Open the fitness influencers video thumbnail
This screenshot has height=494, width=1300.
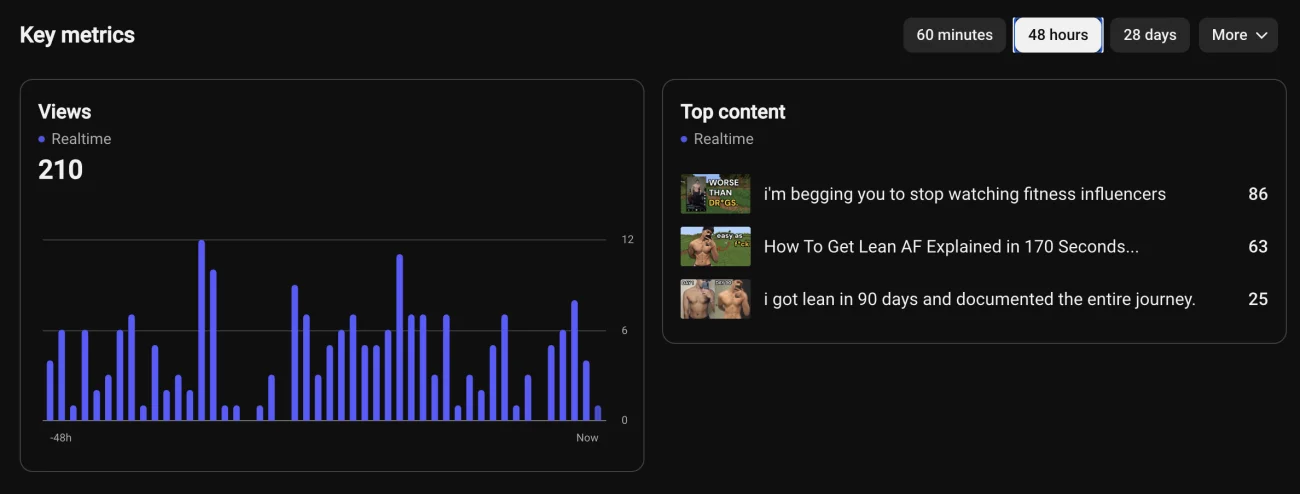click(x=715, y=194)
